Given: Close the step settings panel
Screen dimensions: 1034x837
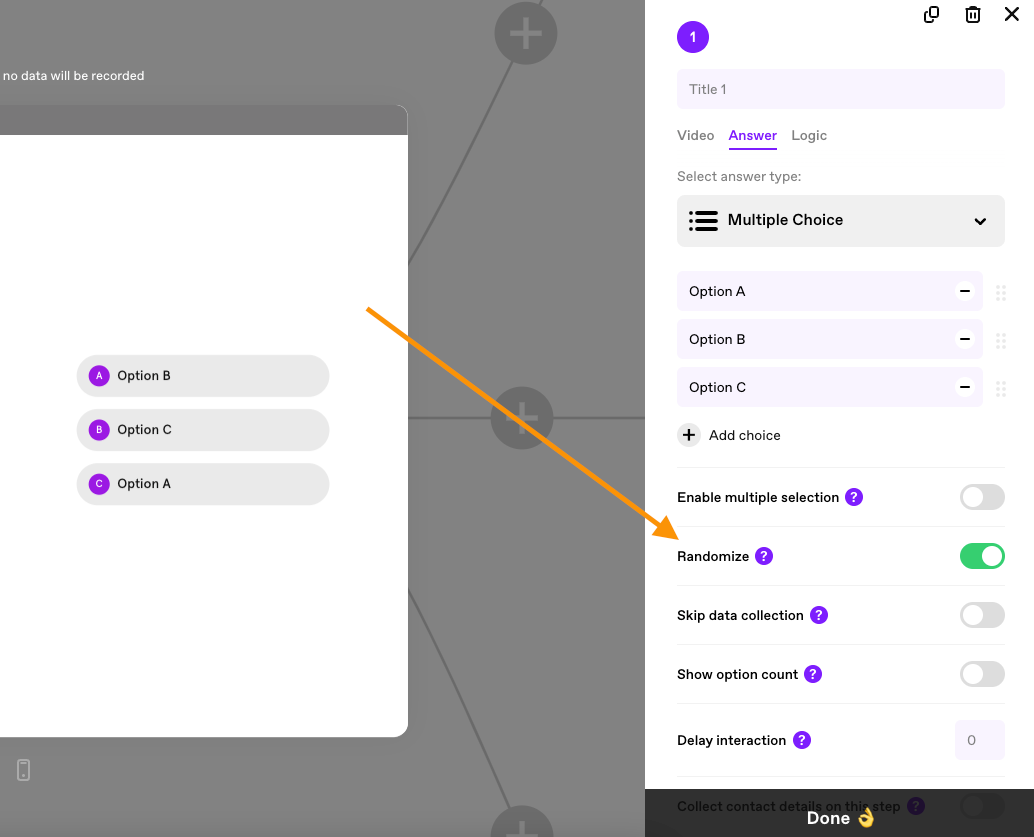Looking at the screenshot, I should click(x=1012, y=14).
